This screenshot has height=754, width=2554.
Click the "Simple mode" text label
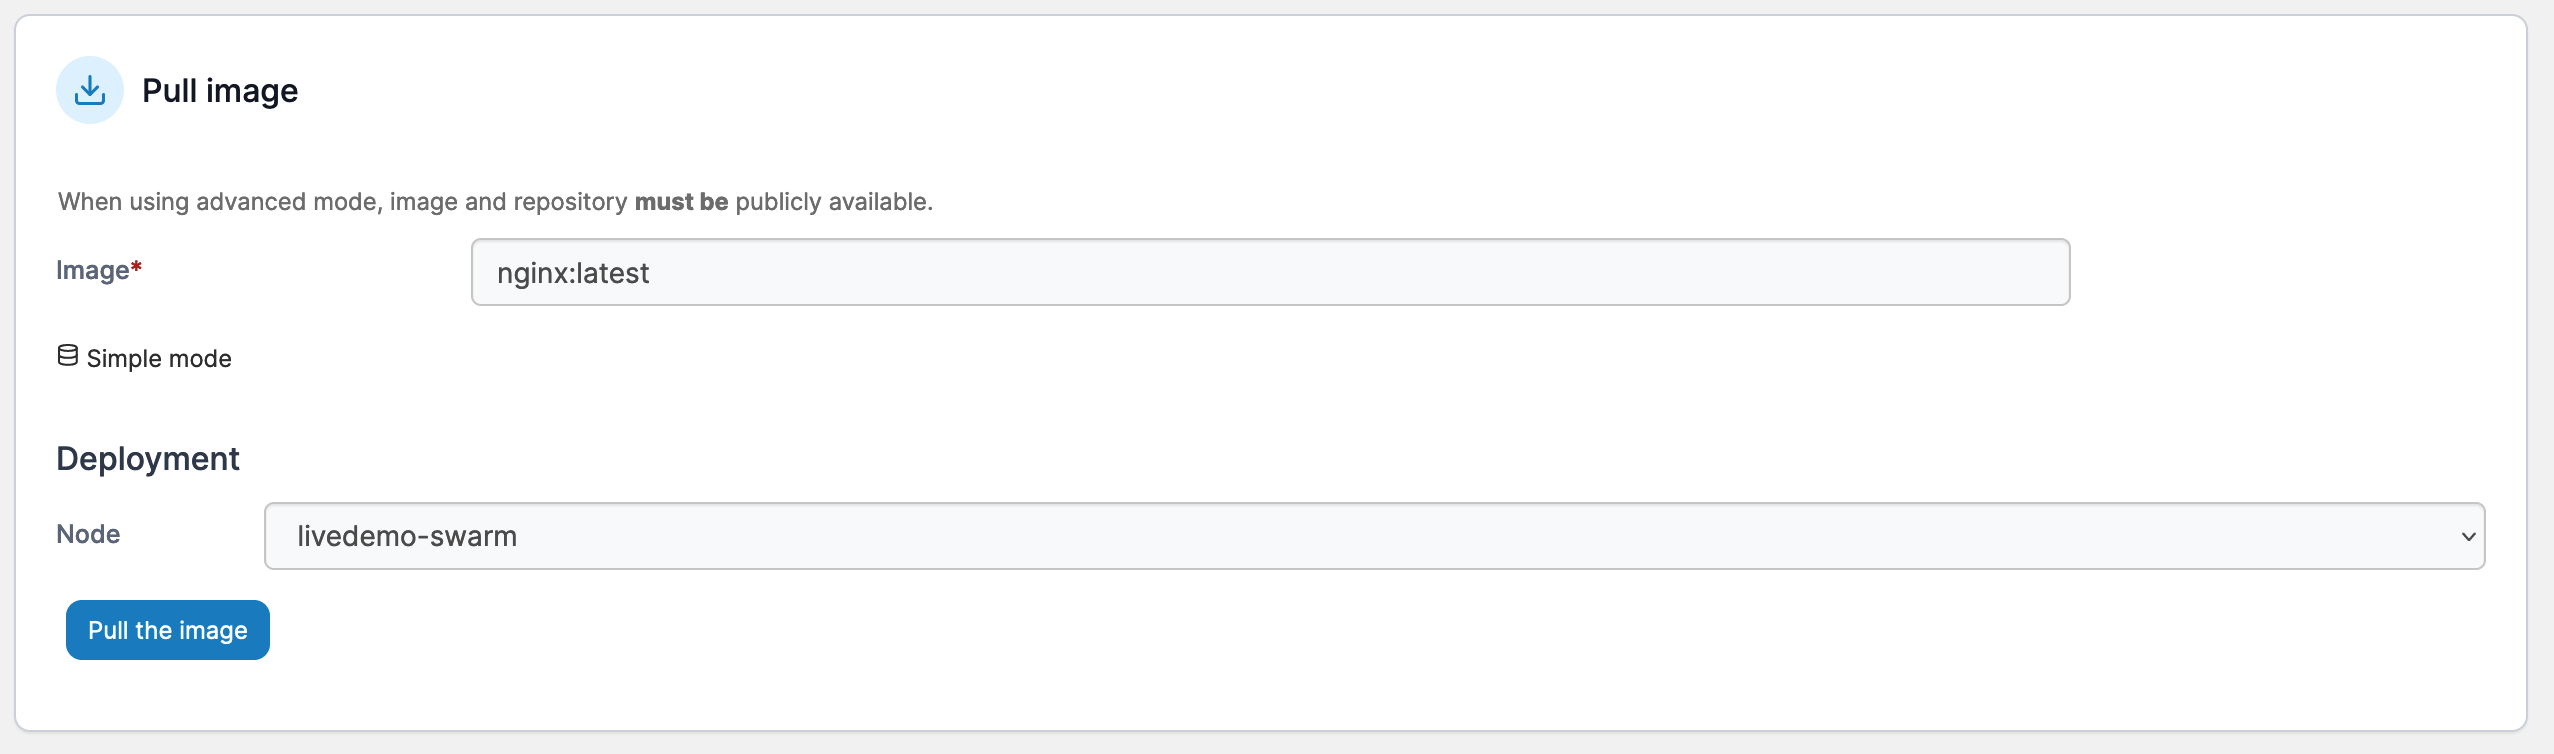(159, 359)
